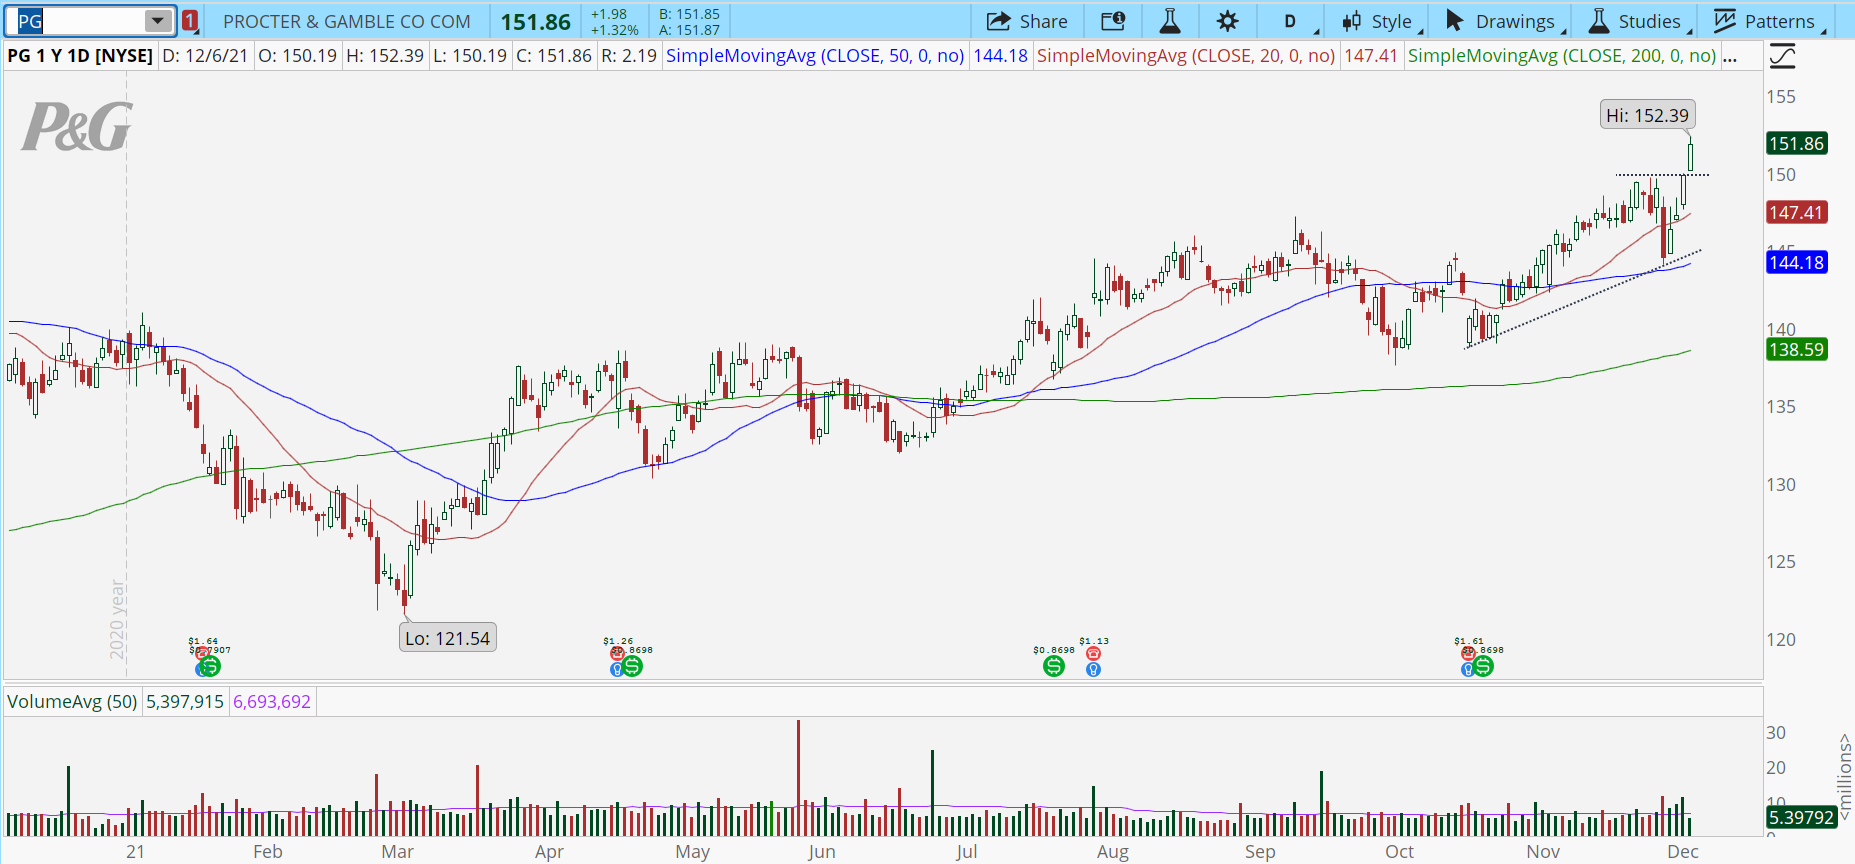Click the 'Hi: 152.39' price bubble

(1647, 115)
